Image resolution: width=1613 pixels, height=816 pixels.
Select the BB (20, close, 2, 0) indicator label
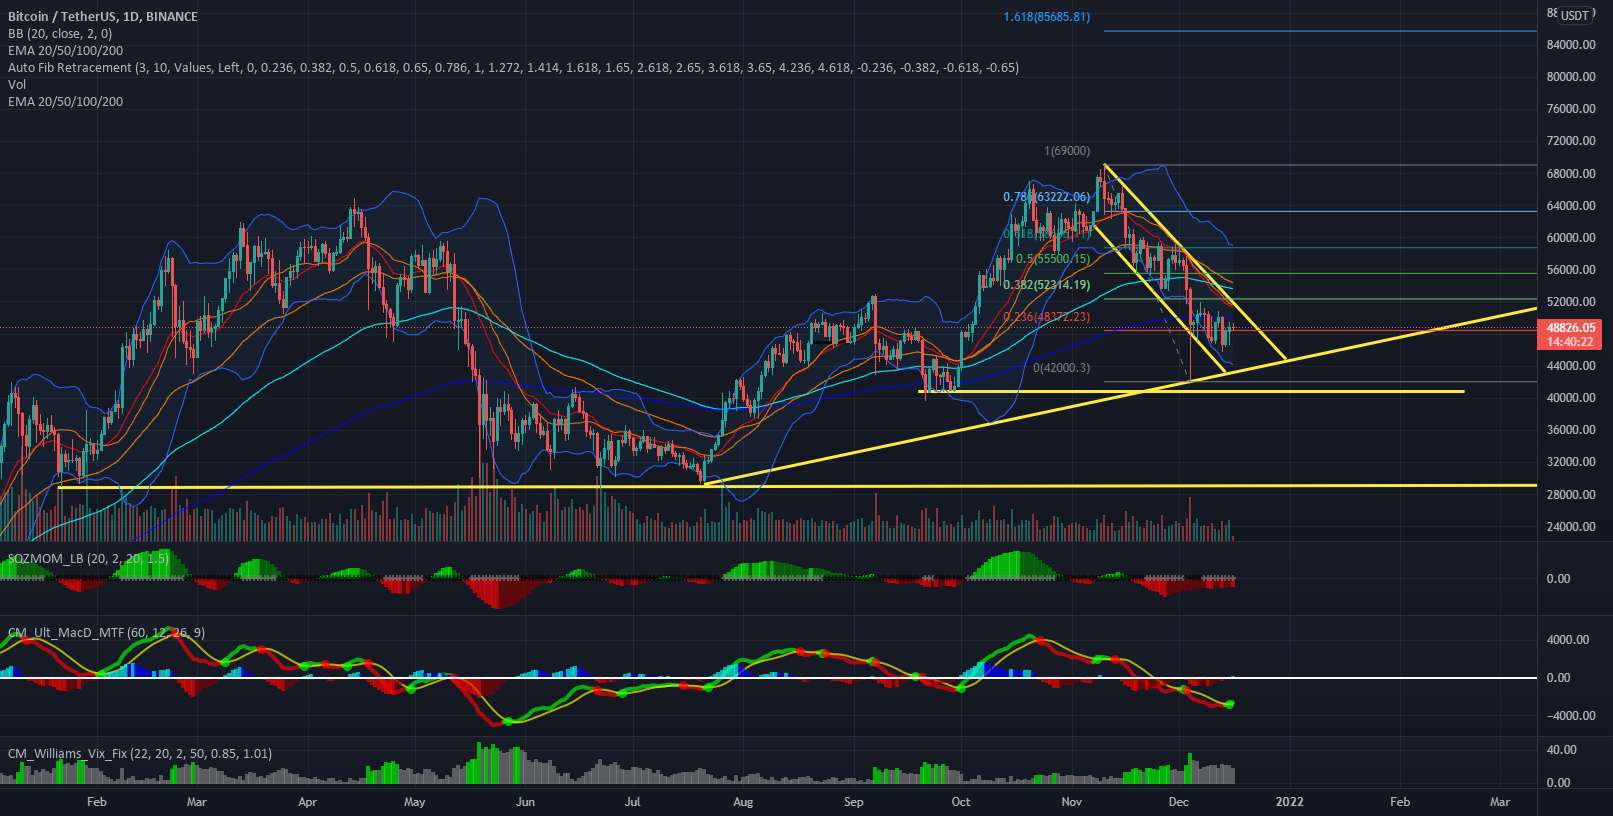click(60, 33)
